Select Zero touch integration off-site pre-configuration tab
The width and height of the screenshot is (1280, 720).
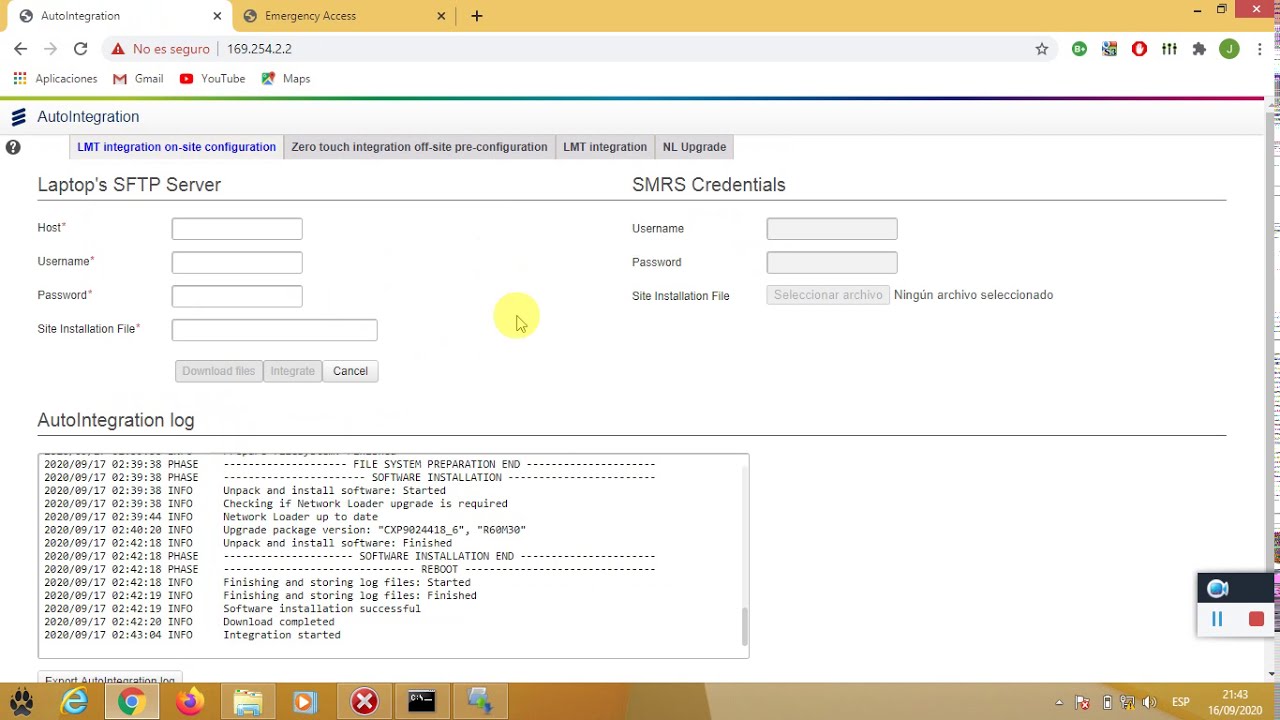click(419, 147)
